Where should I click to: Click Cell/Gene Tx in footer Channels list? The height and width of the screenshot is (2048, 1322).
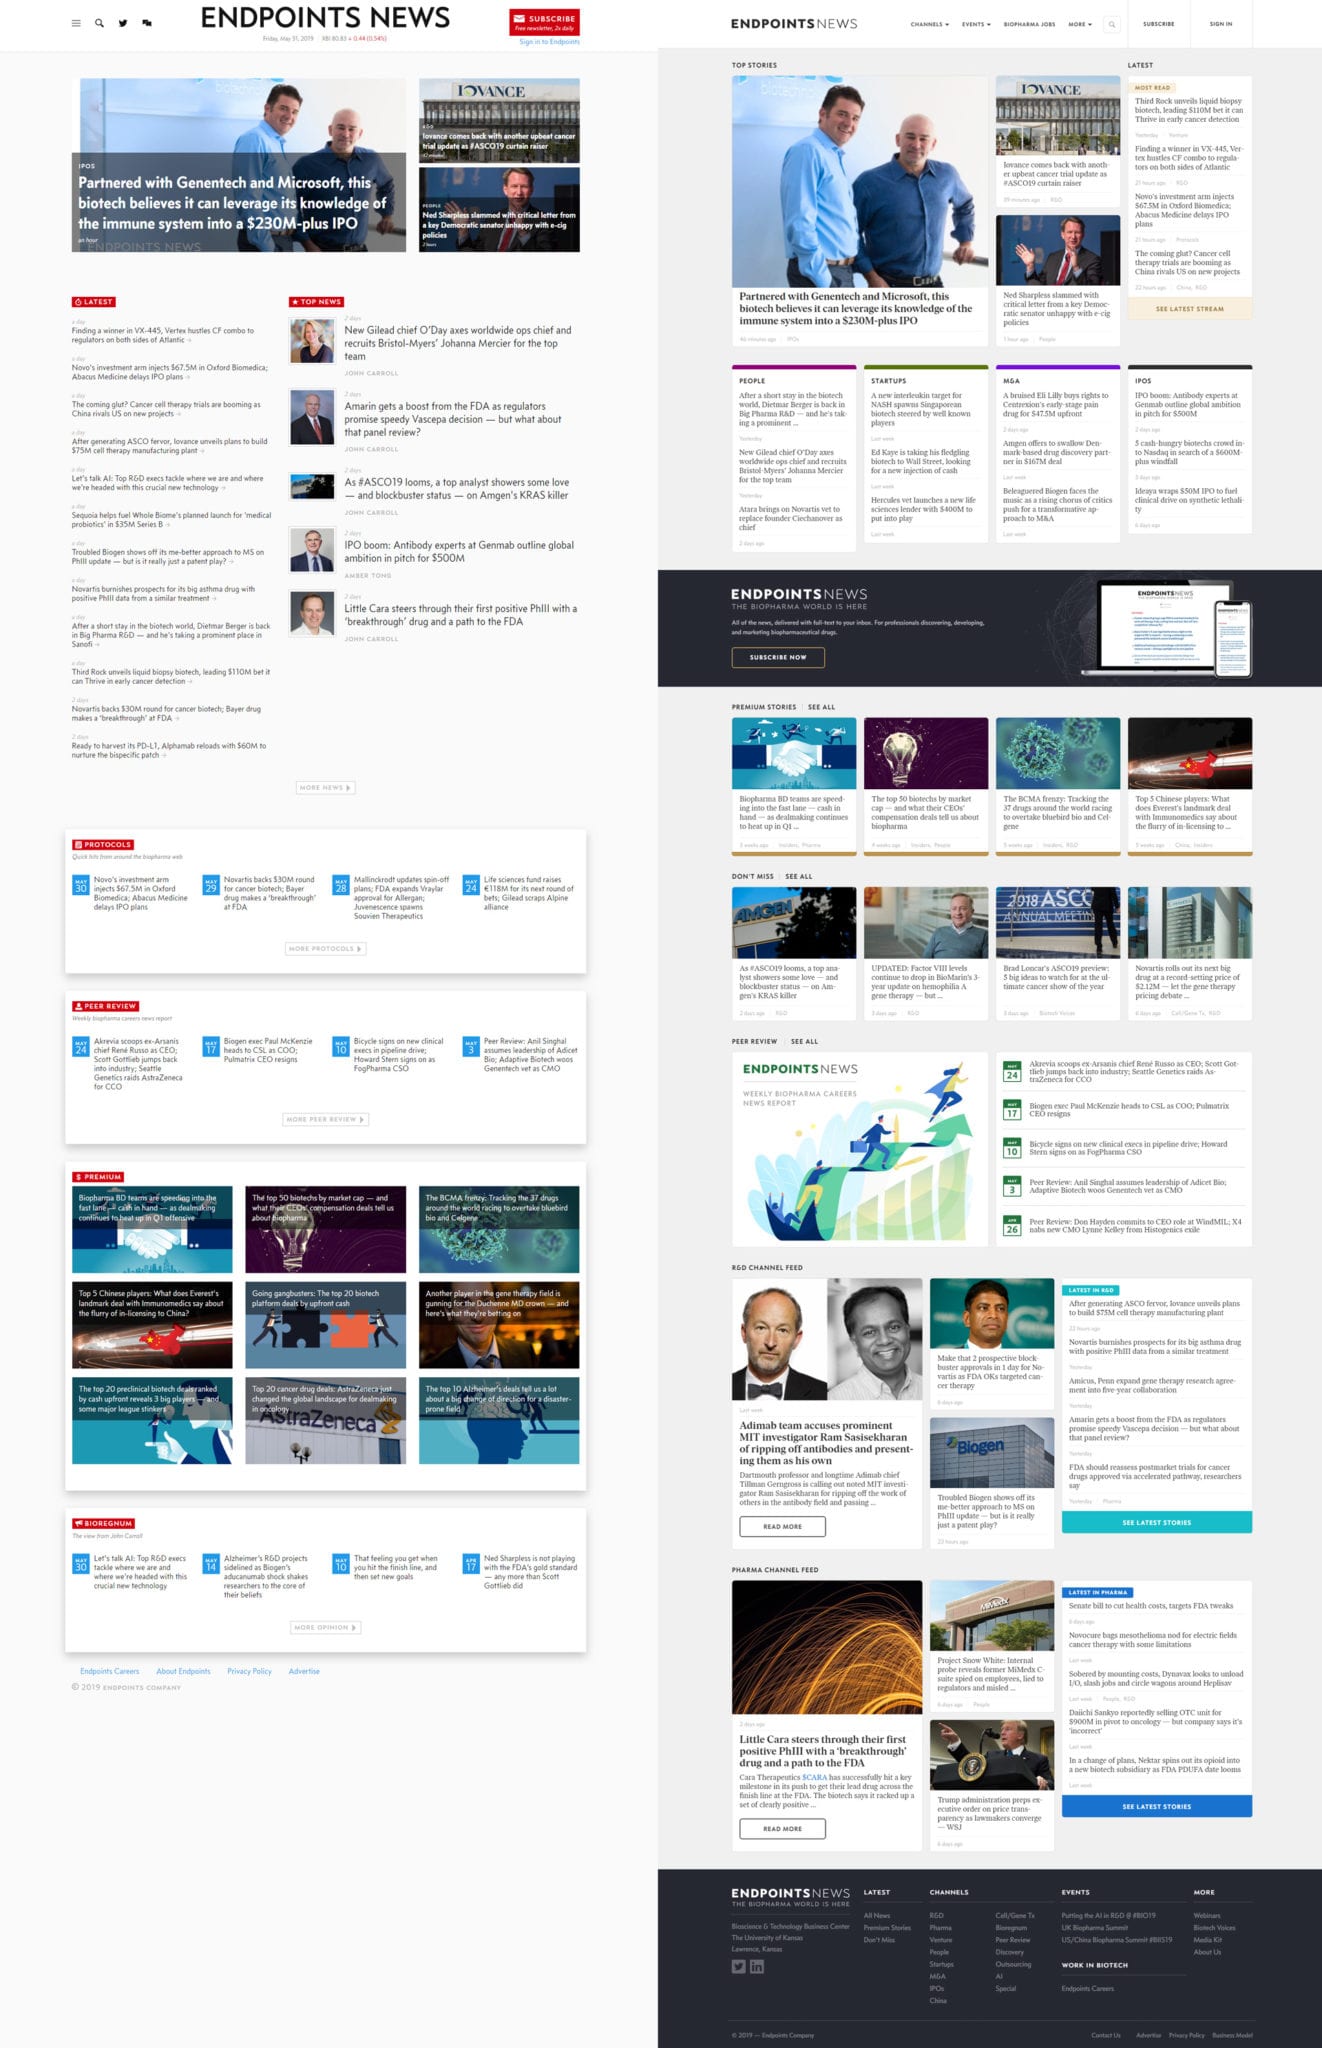coord(1015,1915)
